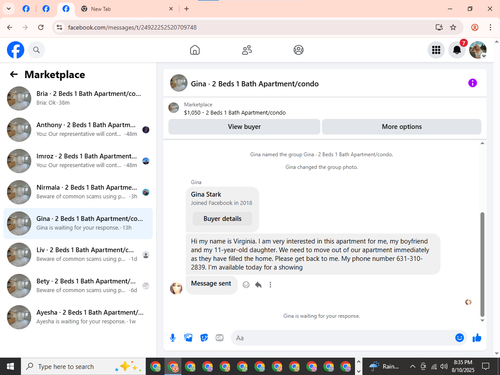Attach a photo with image icon
Screen dimensions: 500x375
pyautogui.click(x=188, y=338)
